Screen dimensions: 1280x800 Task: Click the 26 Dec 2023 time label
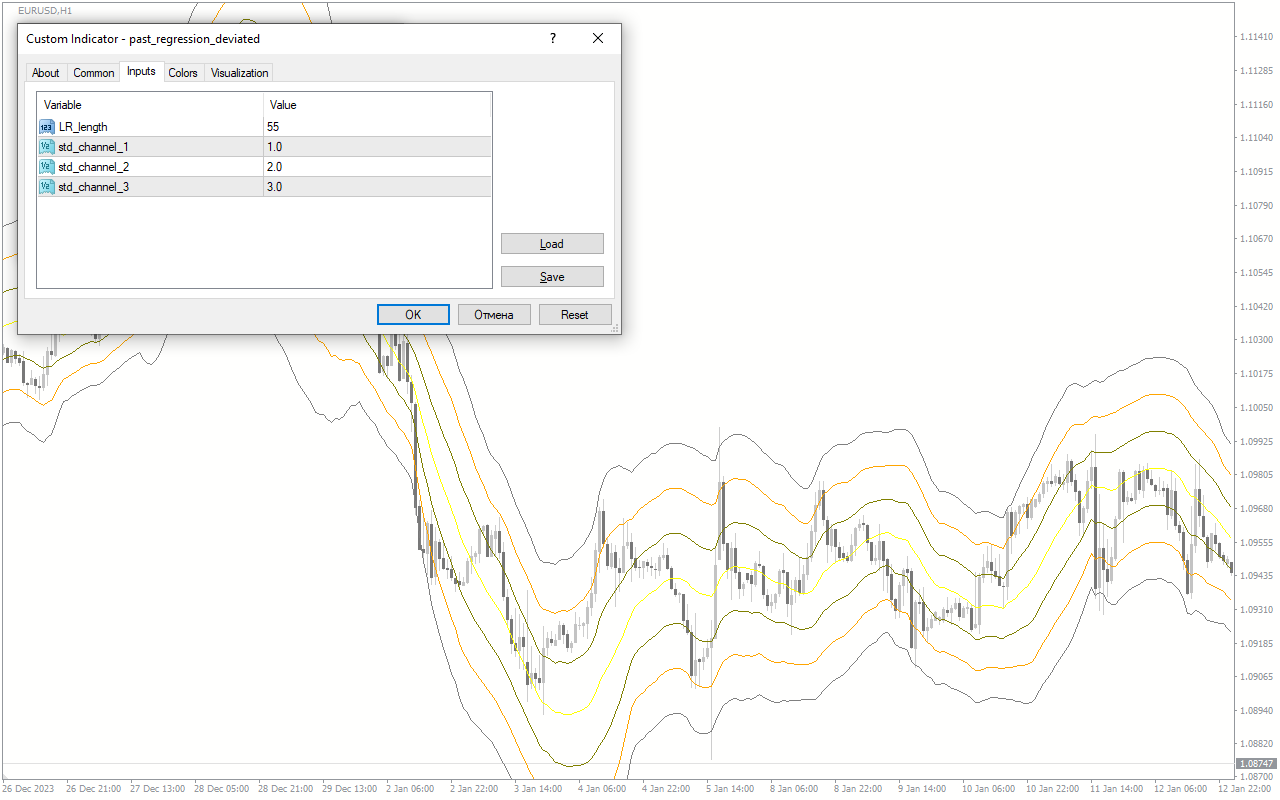pos(28,788)
